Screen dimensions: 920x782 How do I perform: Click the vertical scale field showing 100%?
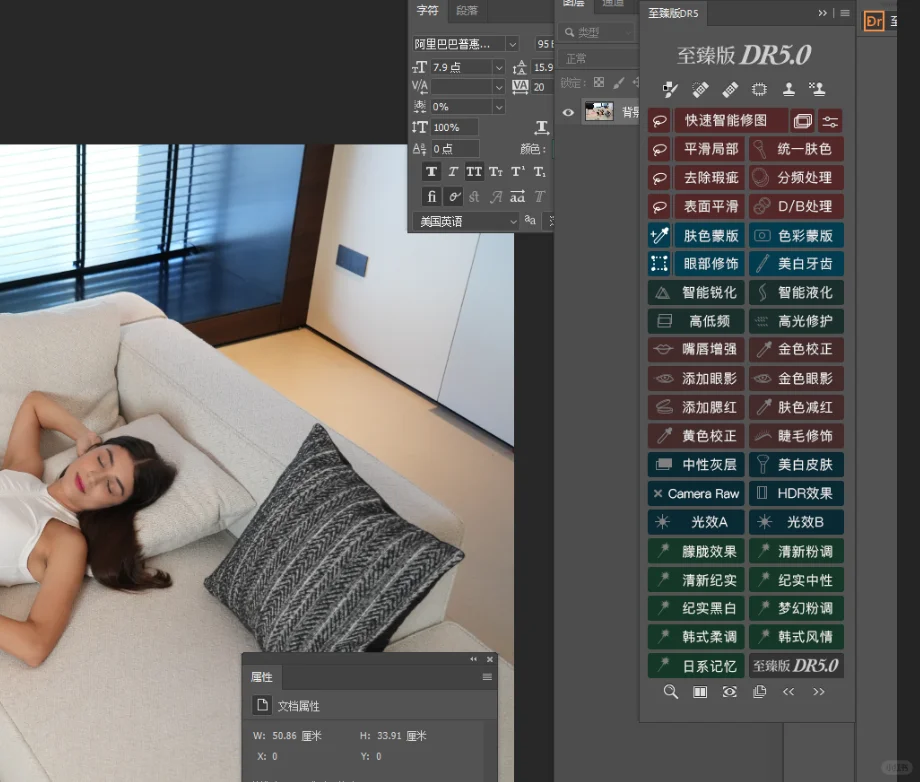pyautogui.click(x=455, y=127)
